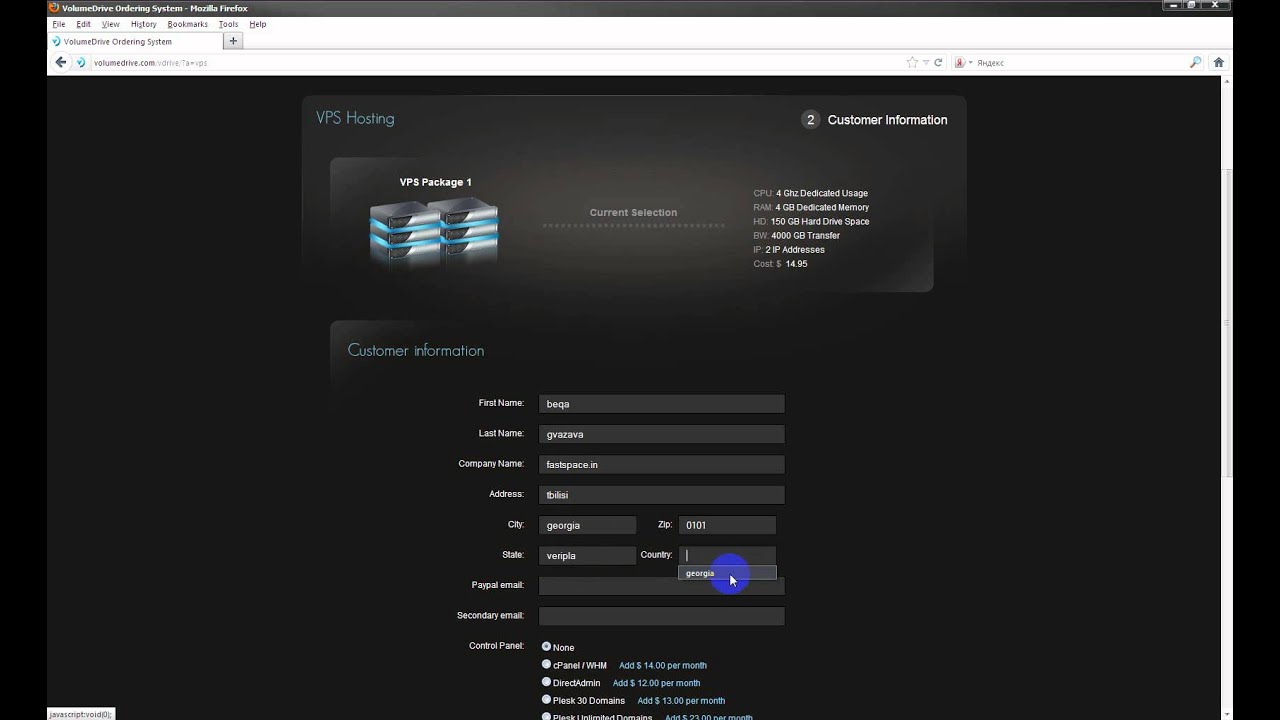Choose the georgia autocomplete suggestion
The height and width of the screenshot is (720, 1280).
pyautogui.click(x=727, y=573)
